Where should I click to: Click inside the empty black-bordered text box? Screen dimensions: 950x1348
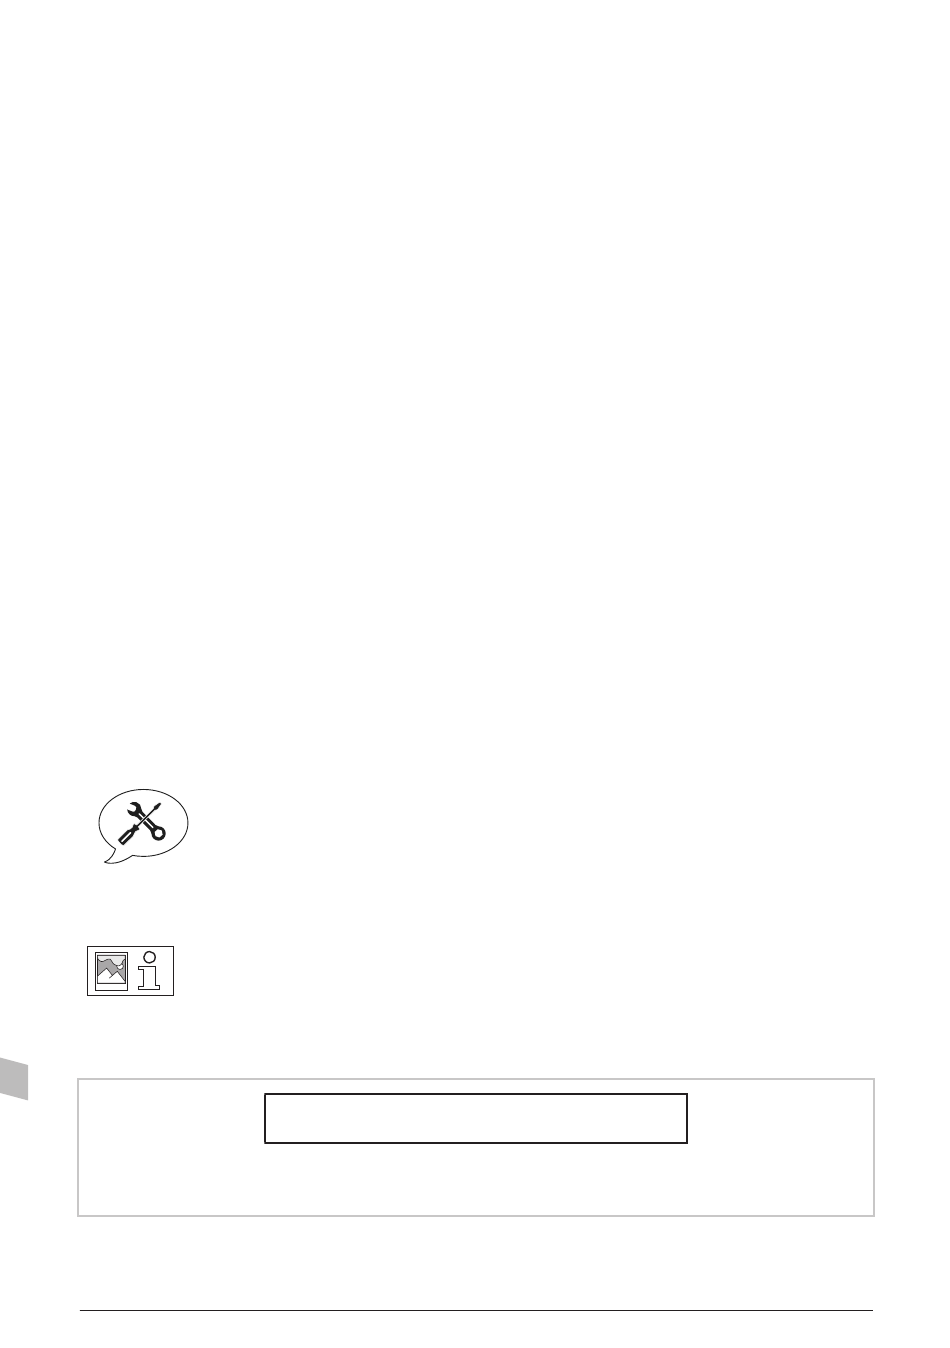point(476,1118)
